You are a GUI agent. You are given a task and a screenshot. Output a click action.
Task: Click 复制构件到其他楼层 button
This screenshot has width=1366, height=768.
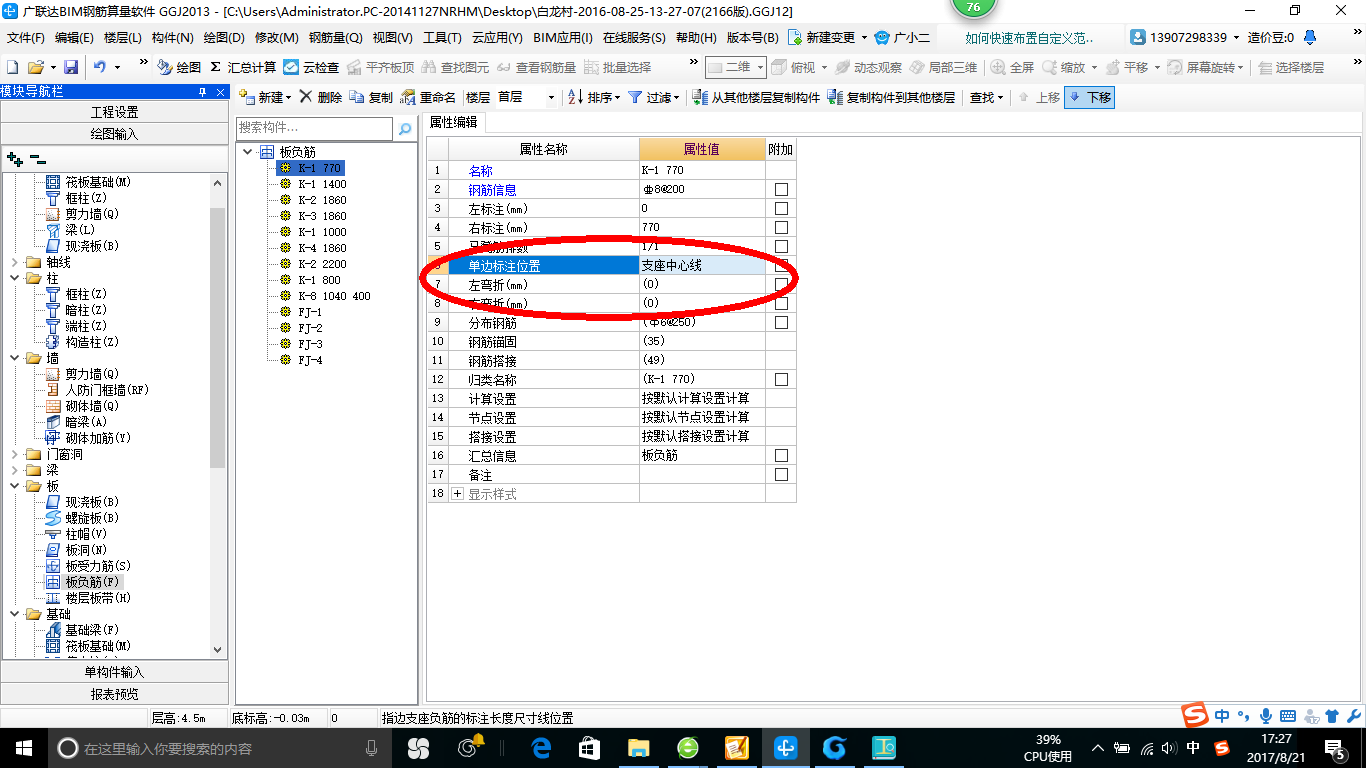(892, 97)
